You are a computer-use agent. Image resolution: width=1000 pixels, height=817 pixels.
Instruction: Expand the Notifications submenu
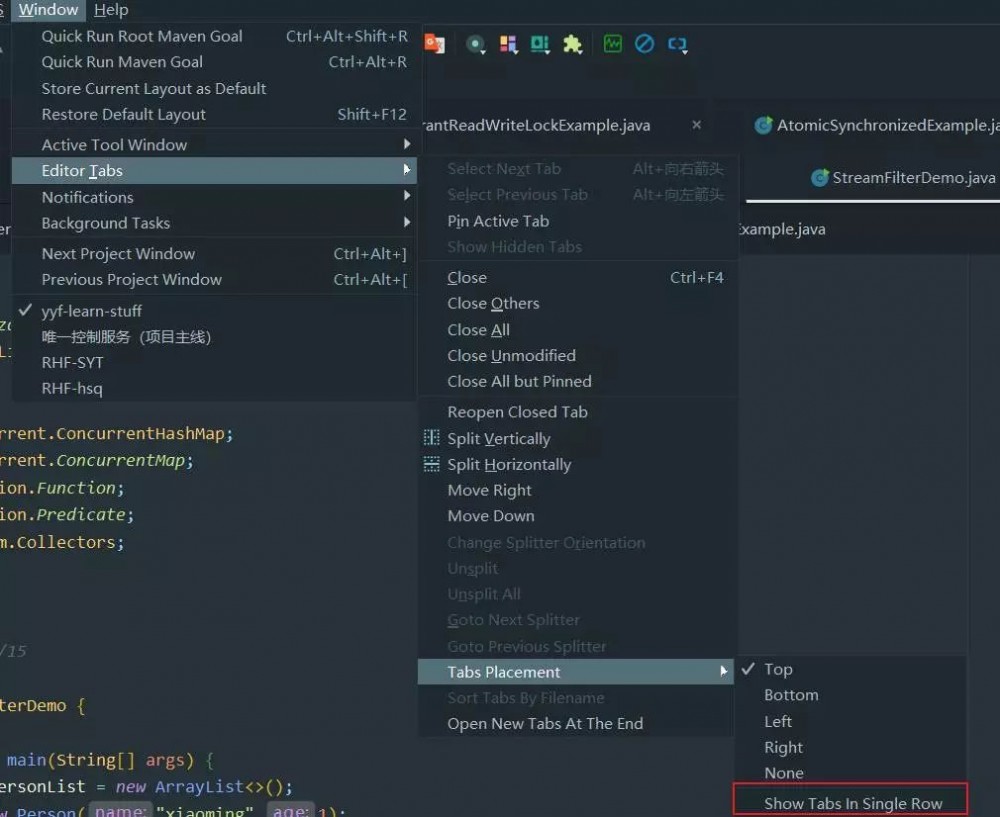tap(87, 197)
